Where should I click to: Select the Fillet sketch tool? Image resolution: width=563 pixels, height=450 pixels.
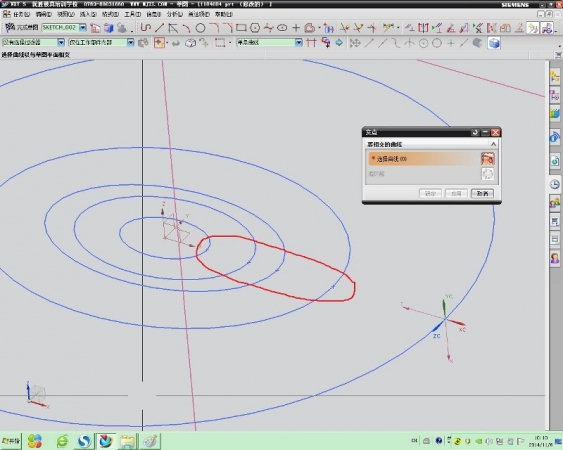pos(214,28)
